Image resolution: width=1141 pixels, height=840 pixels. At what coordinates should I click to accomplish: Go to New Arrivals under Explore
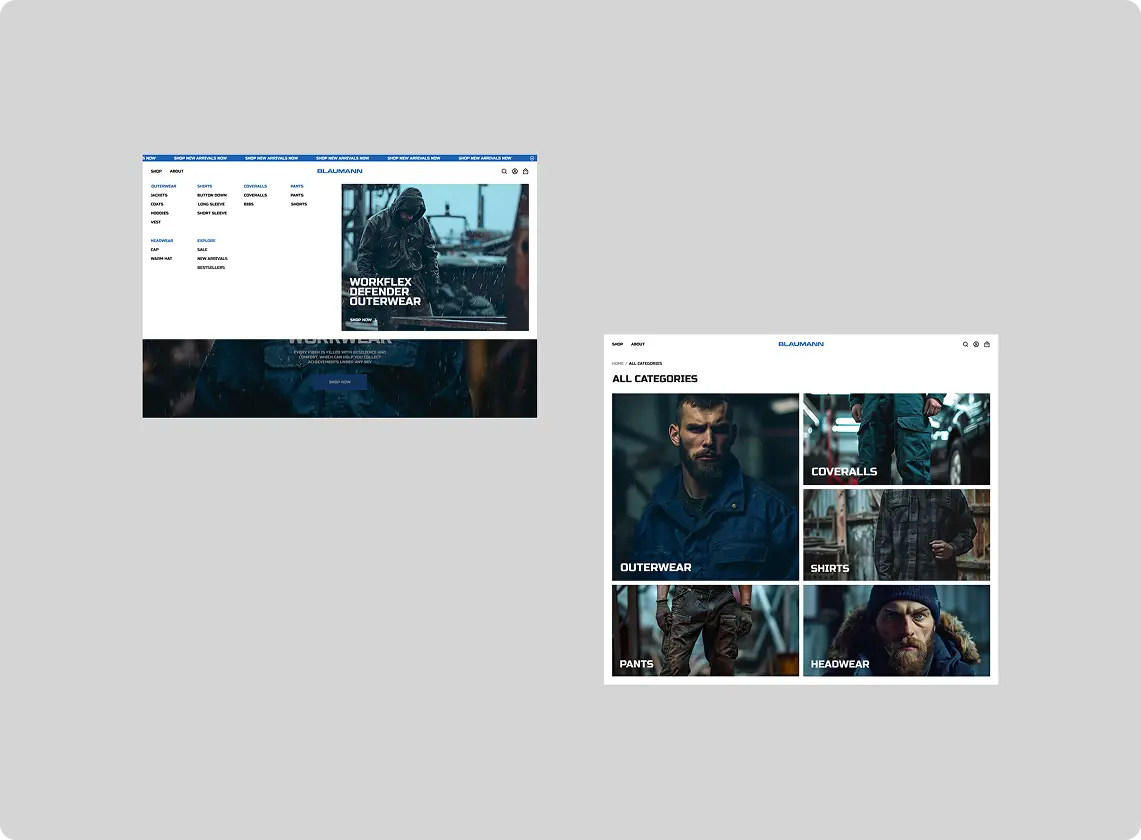point(212,258)
